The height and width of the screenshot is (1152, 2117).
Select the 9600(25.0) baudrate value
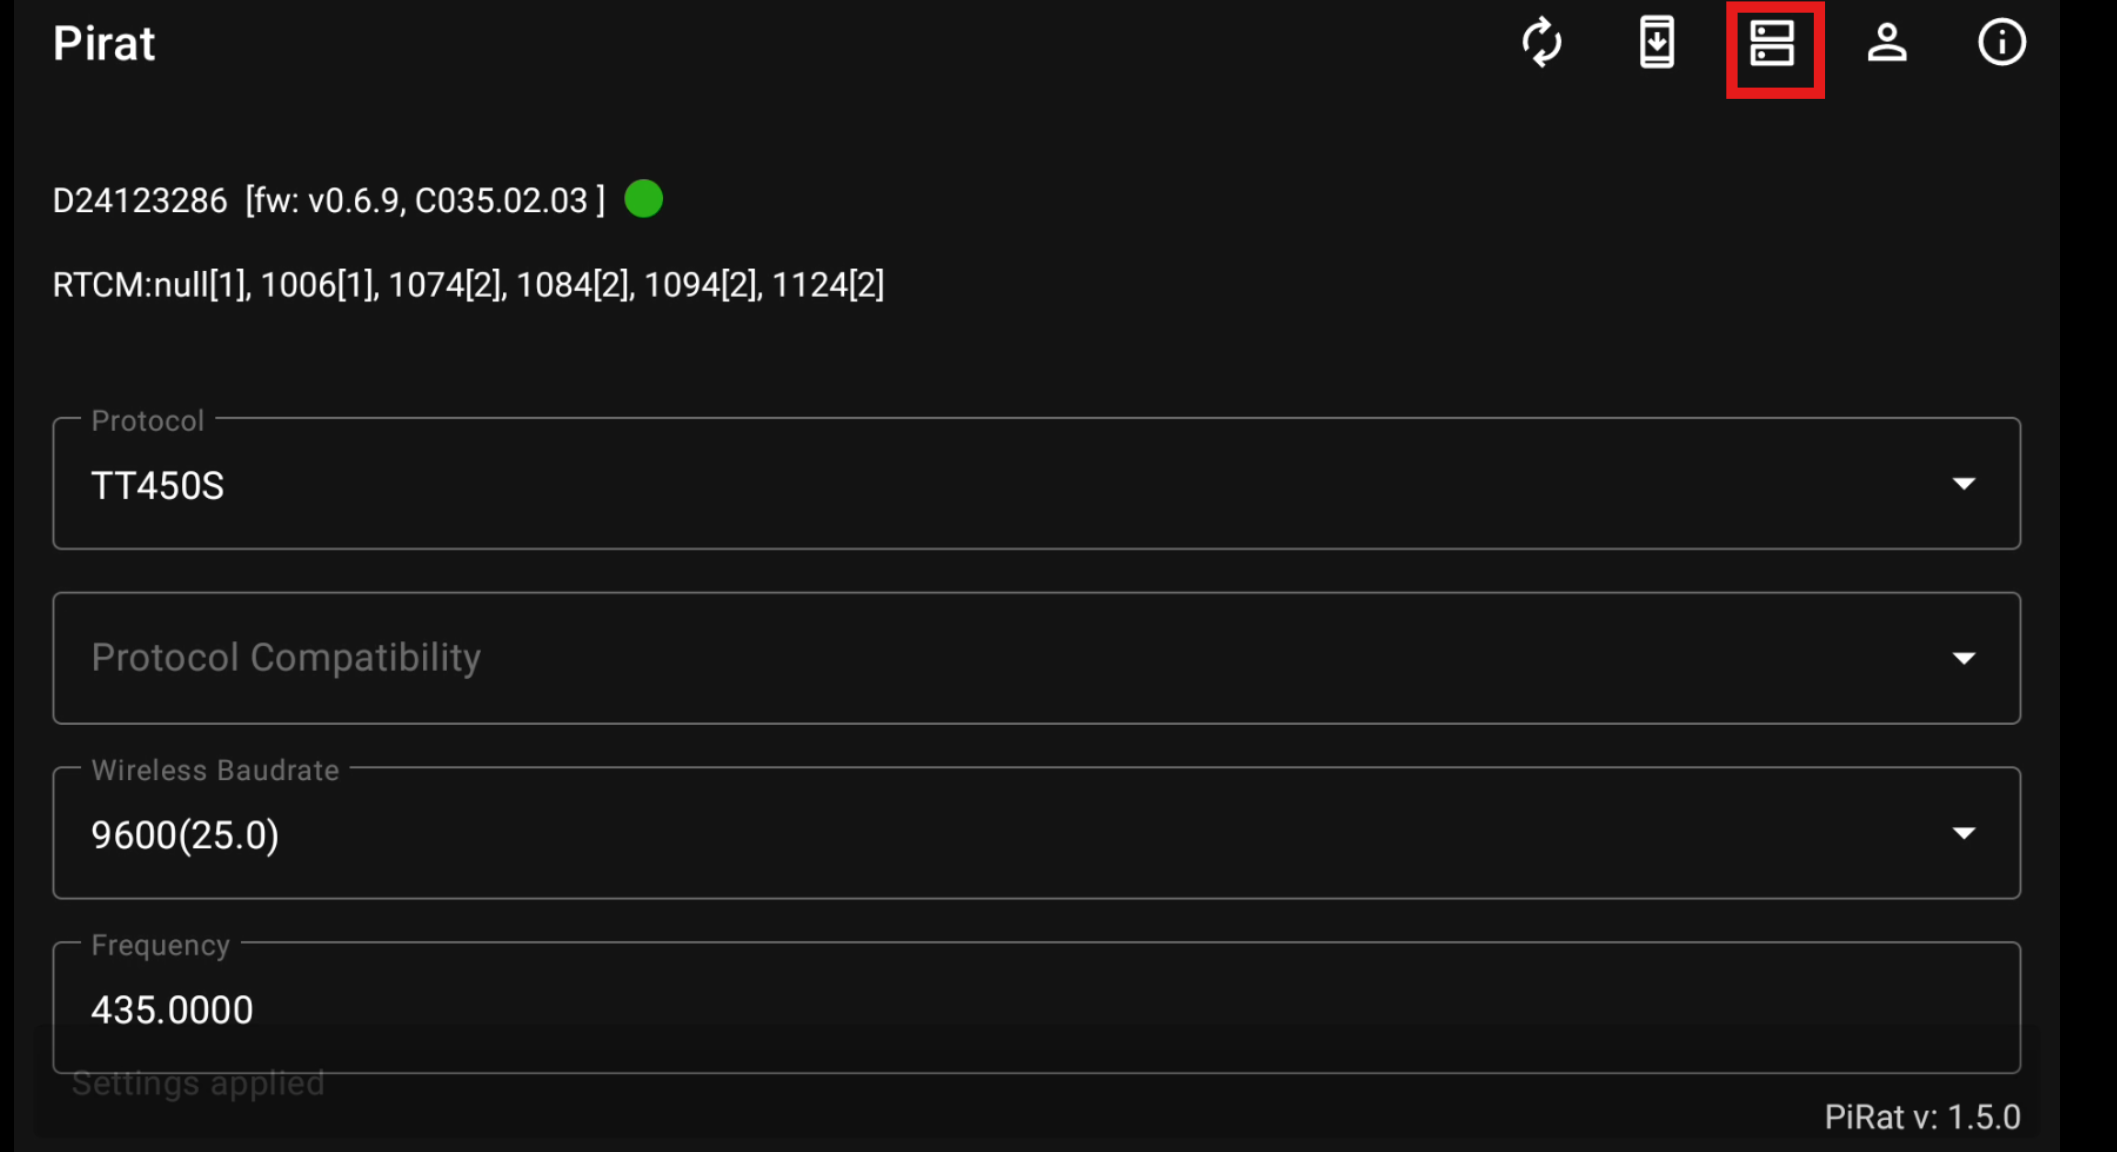point(185,835)
